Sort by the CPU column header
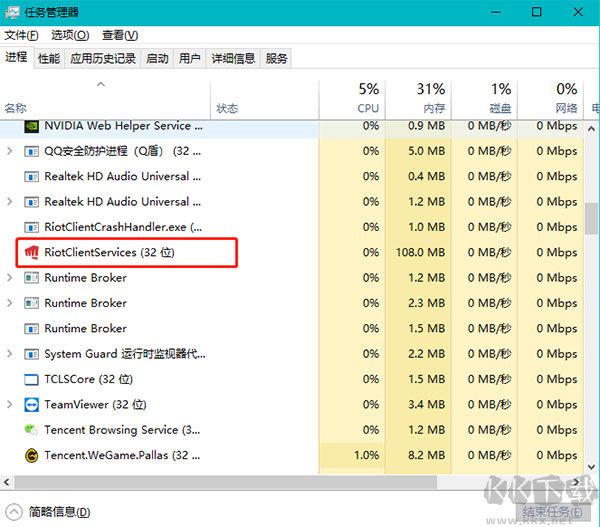600x527 pixels. click(352, 98)
